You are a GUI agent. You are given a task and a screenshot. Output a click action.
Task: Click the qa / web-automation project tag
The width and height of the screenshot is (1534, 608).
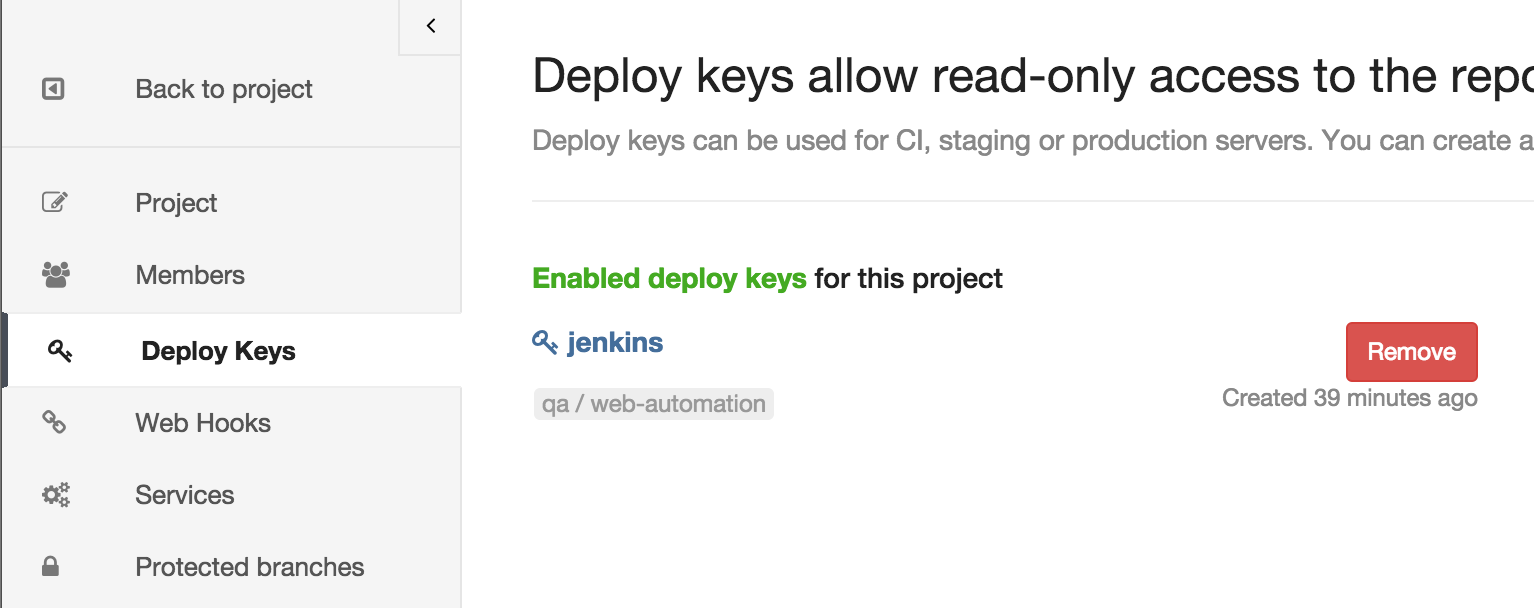[654, 404]
